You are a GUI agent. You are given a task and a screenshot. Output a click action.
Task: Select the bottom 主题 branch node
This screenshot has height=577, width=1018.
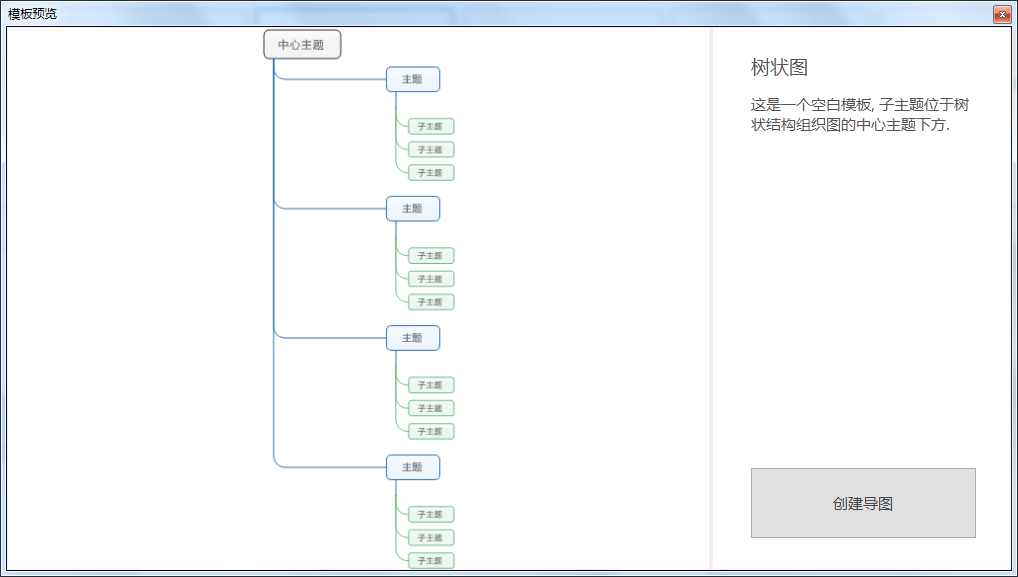pos(412,467)
